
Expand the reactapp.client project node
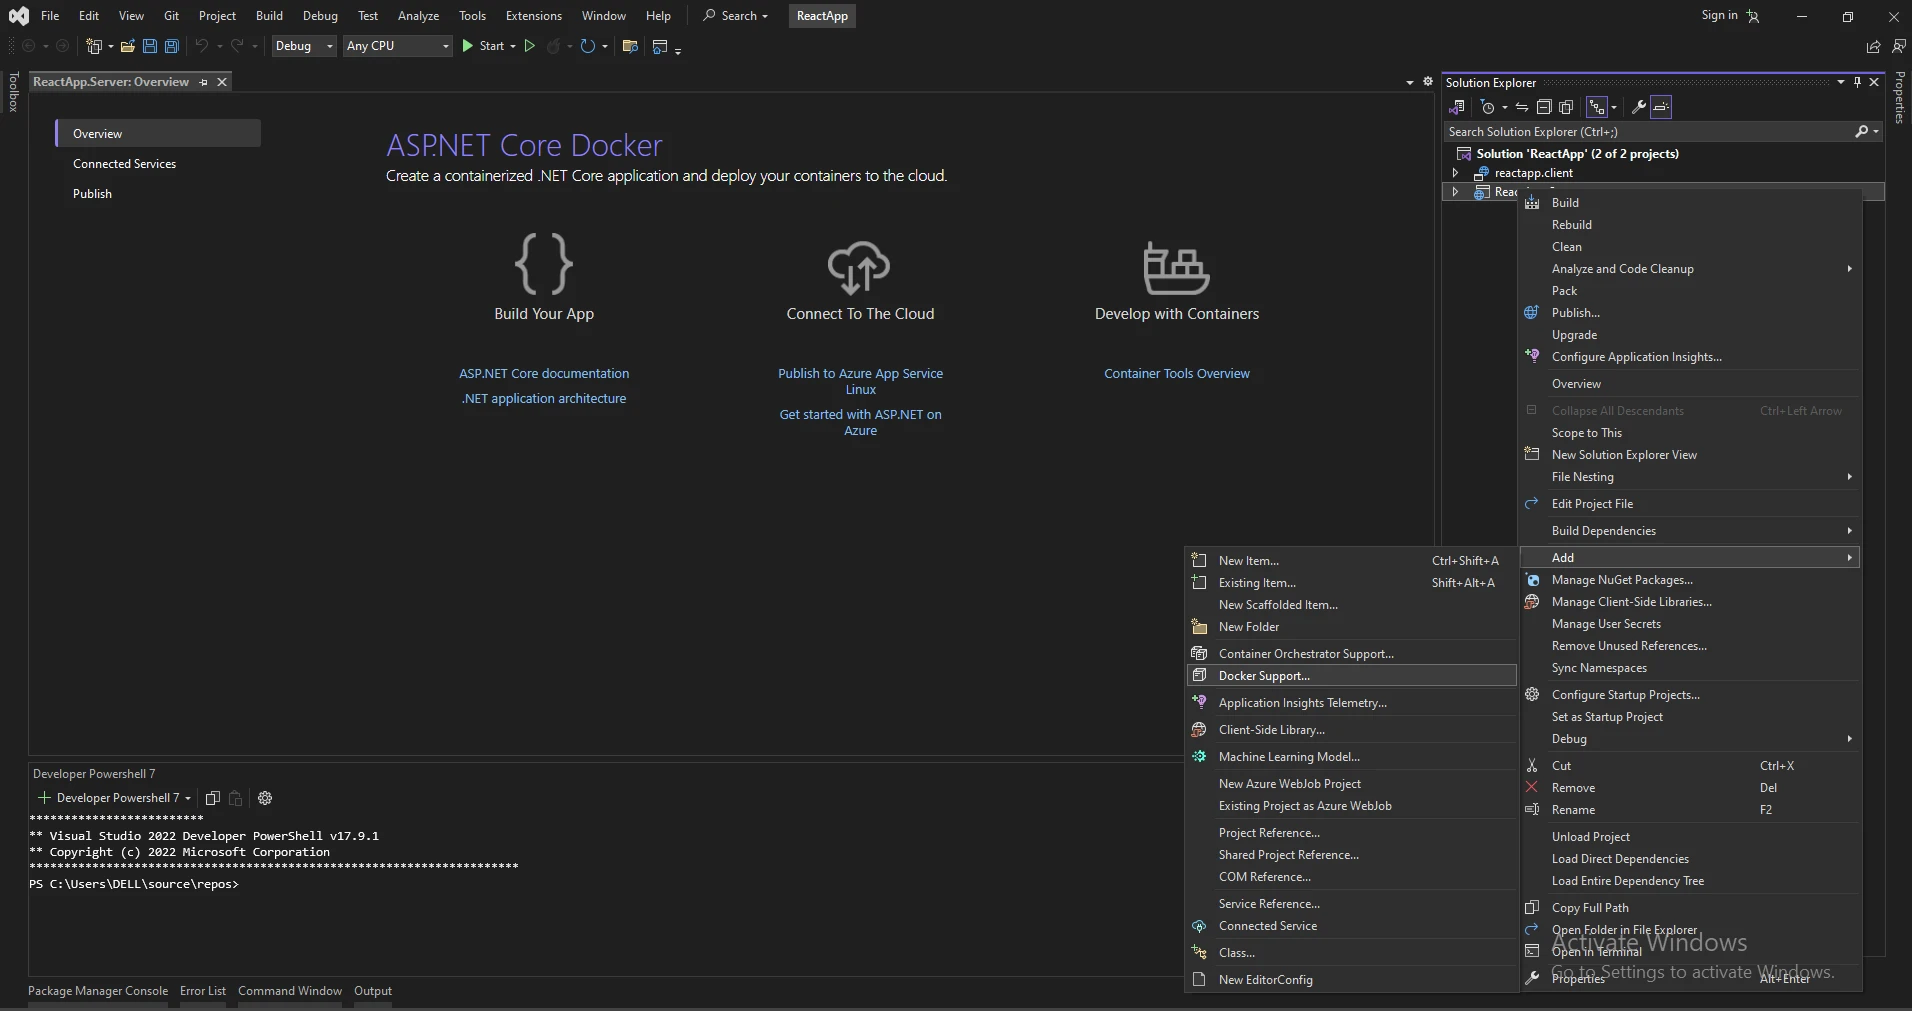click(1455, 173)
